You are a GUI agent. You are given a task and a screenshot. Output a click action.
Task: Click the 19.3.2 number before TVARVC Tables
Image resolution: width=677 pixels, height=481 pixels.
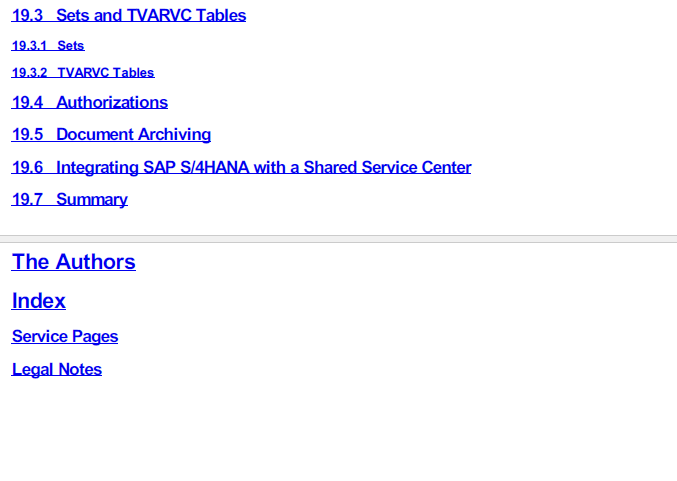tap(29, 73)
